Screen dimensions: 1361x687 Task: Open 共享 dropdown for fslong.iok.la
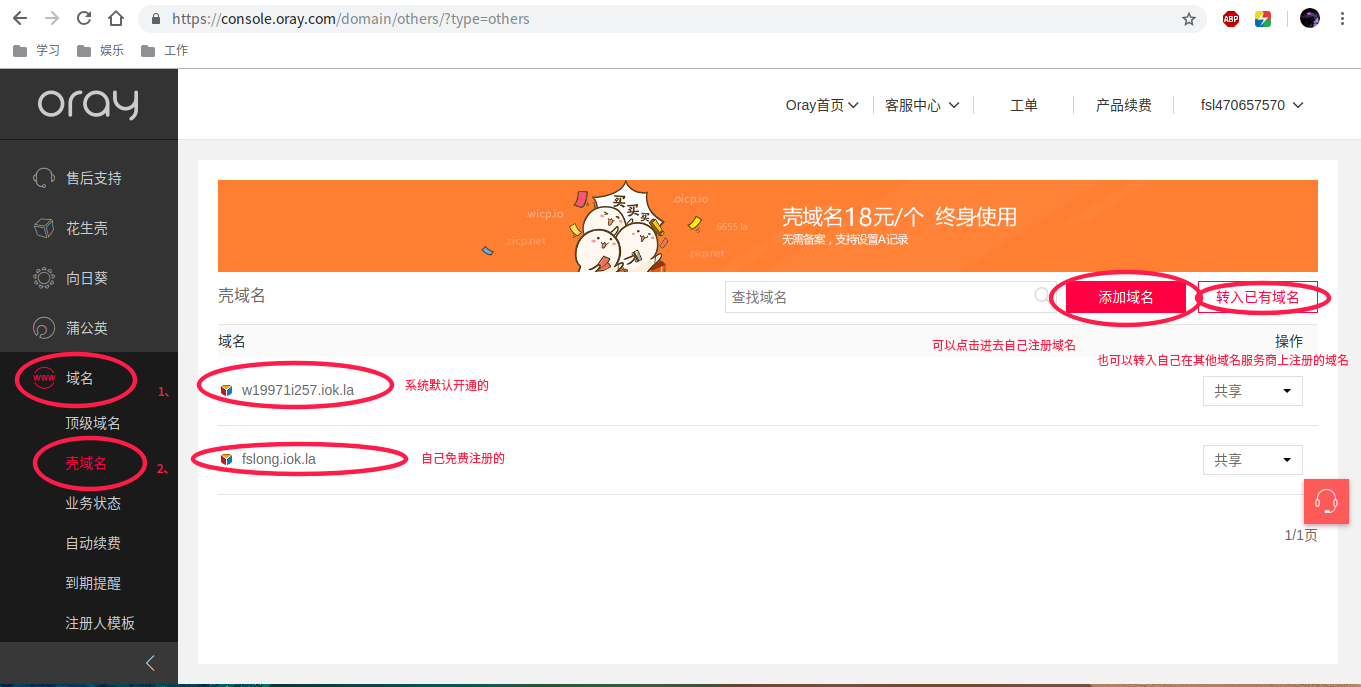pyautogui.click(x=1252, y=460)
